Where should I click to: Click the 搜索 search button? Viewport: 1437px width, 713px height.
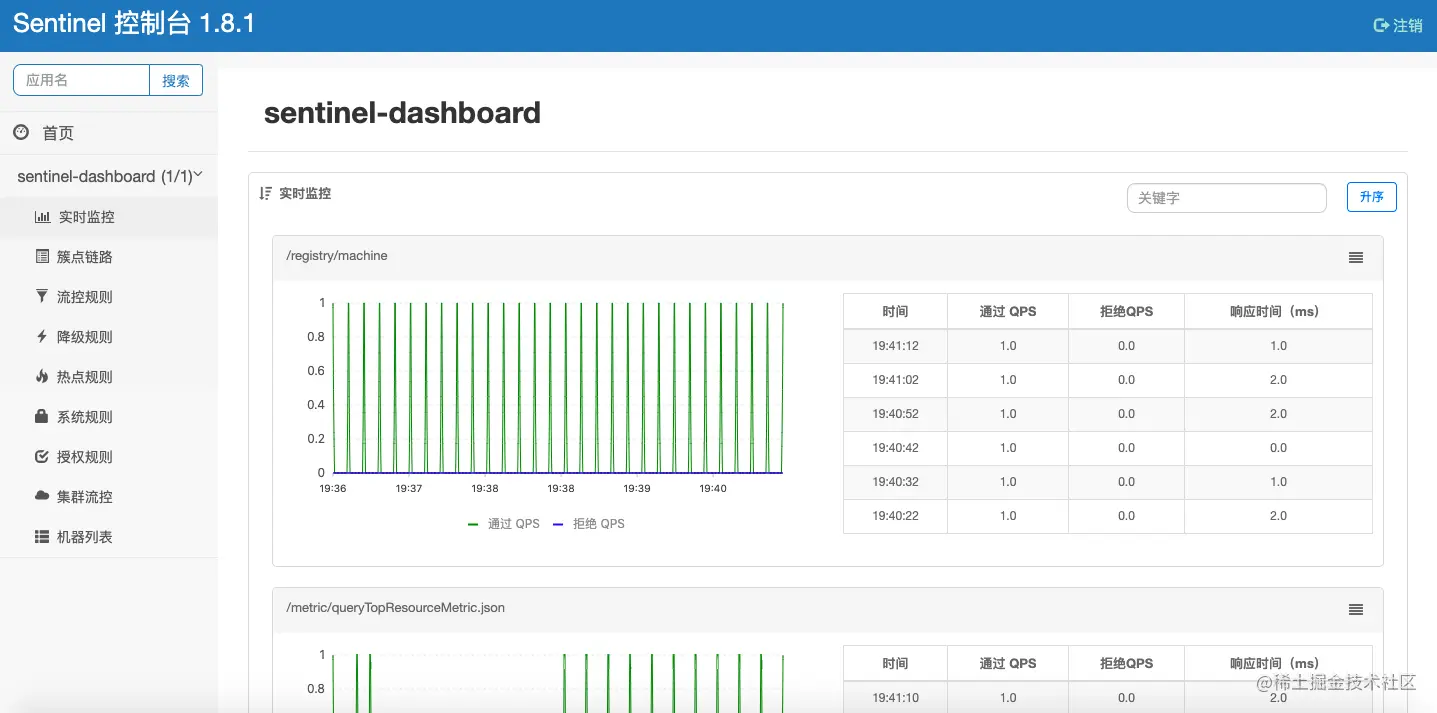pos(176,80)
